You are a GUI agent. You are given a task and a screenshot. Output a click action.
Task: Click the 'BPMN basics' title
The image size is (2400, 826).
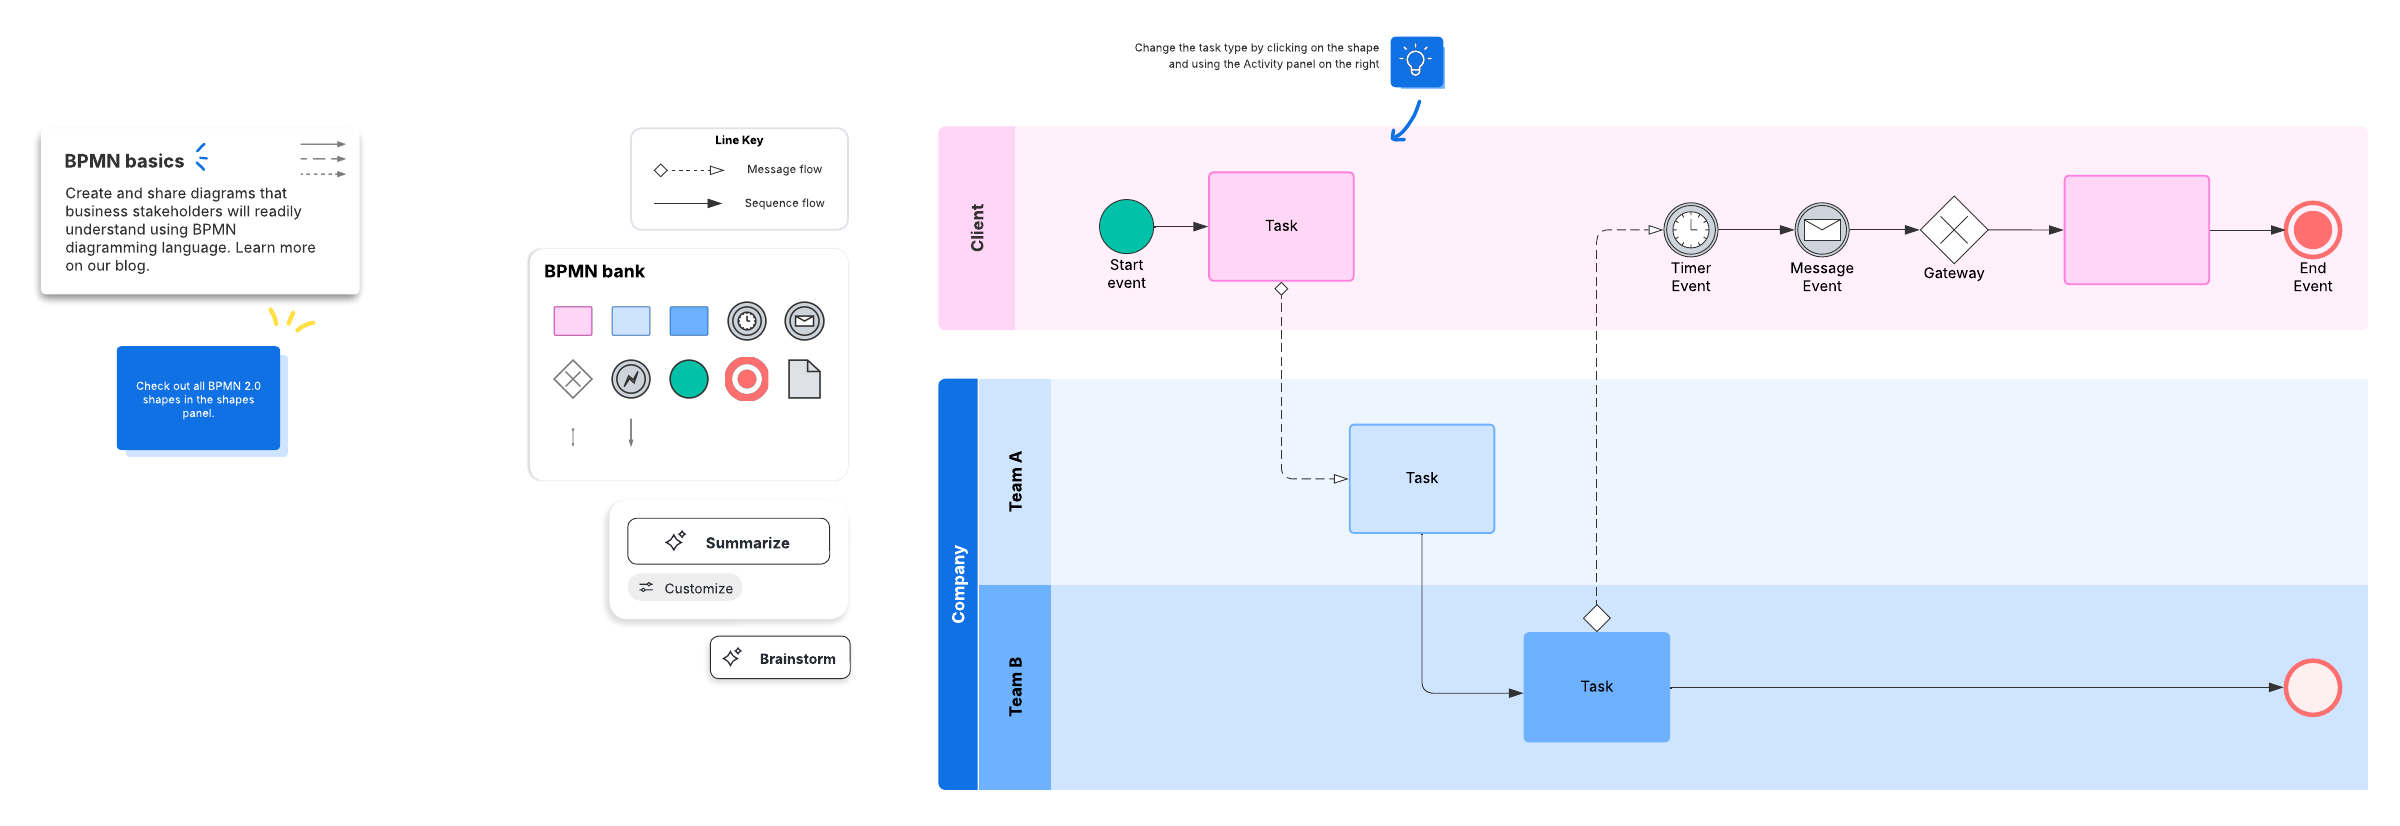click(124, 161)
